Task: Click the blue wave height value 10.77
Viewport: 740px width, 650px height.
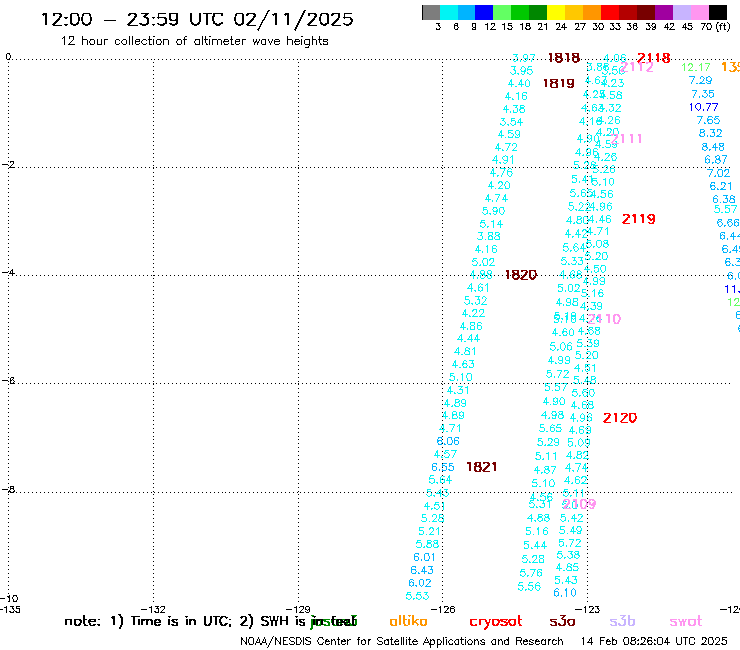Action: pos(703,107)
